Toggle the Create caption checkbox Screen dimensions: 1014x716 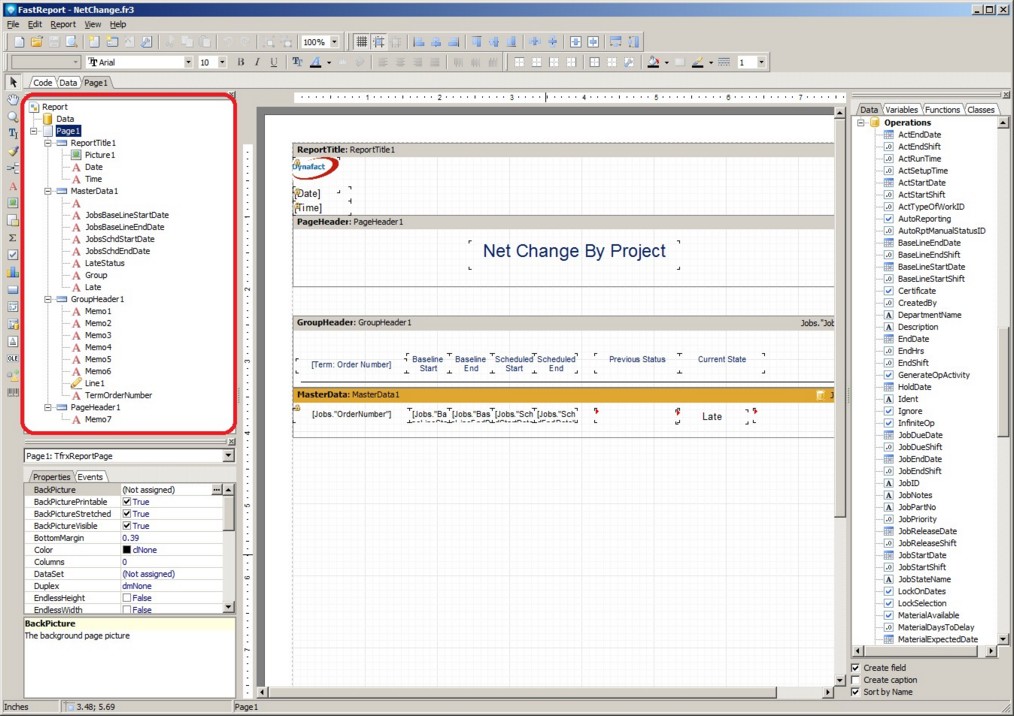(x=855, y=680)
